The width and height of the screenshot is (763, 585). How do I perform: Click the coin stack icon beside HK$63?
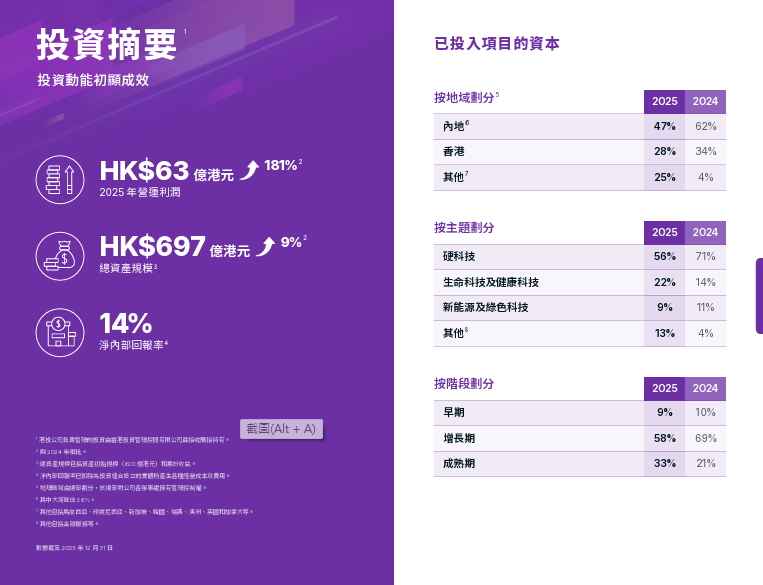(x=60, y=180)
